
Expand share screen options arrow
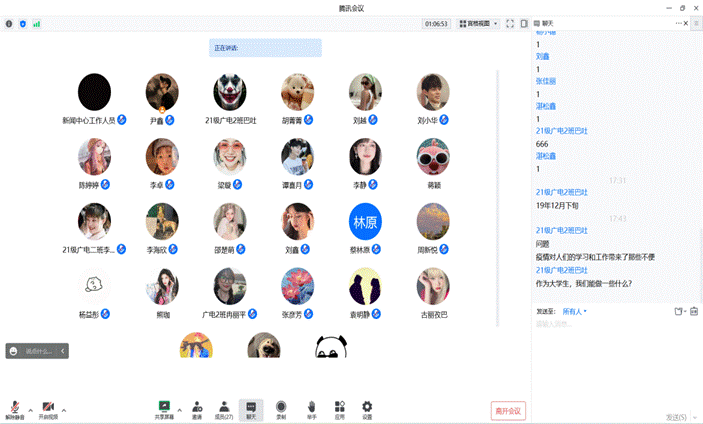pos(179,410)
